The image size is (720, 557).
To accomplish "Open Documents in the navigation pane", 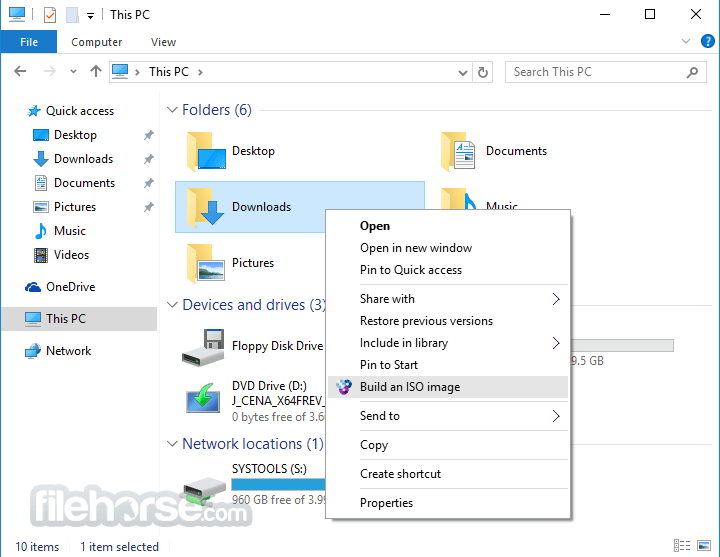I will [x=74, y=183].
